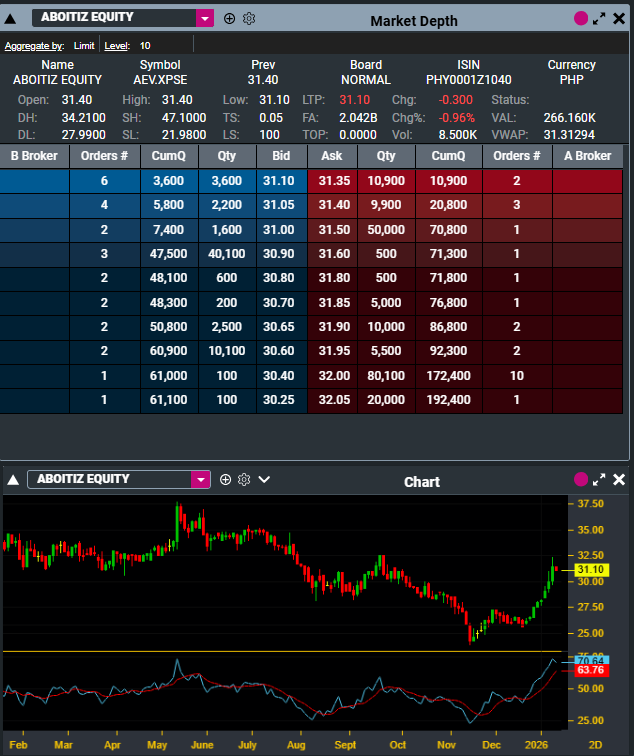Select ask quantity 80,100

(386, 376)
